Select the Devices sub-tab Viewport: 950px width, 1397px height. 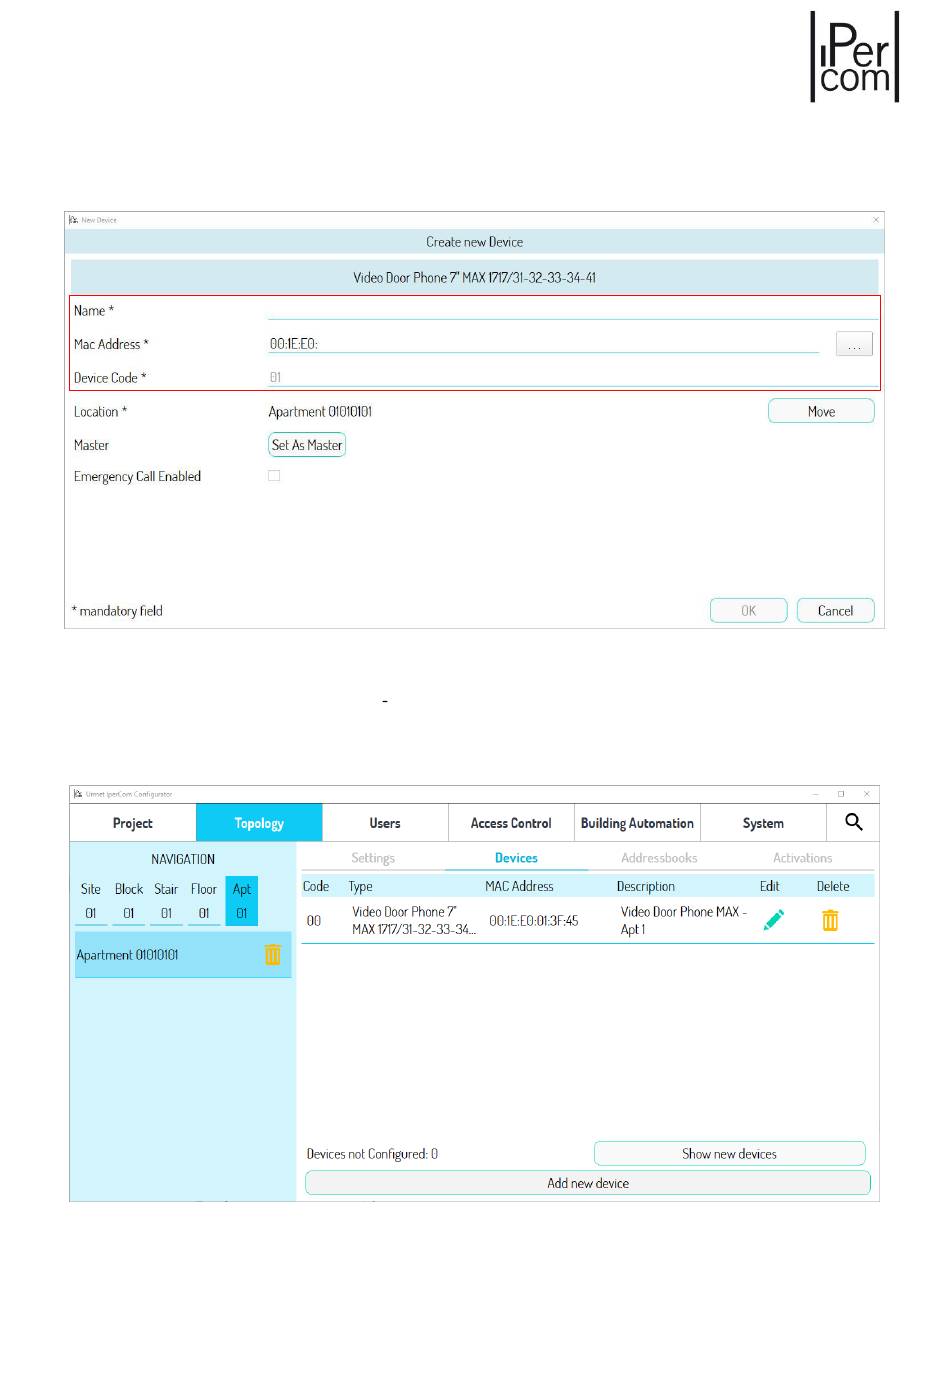[x=516, y=858]
